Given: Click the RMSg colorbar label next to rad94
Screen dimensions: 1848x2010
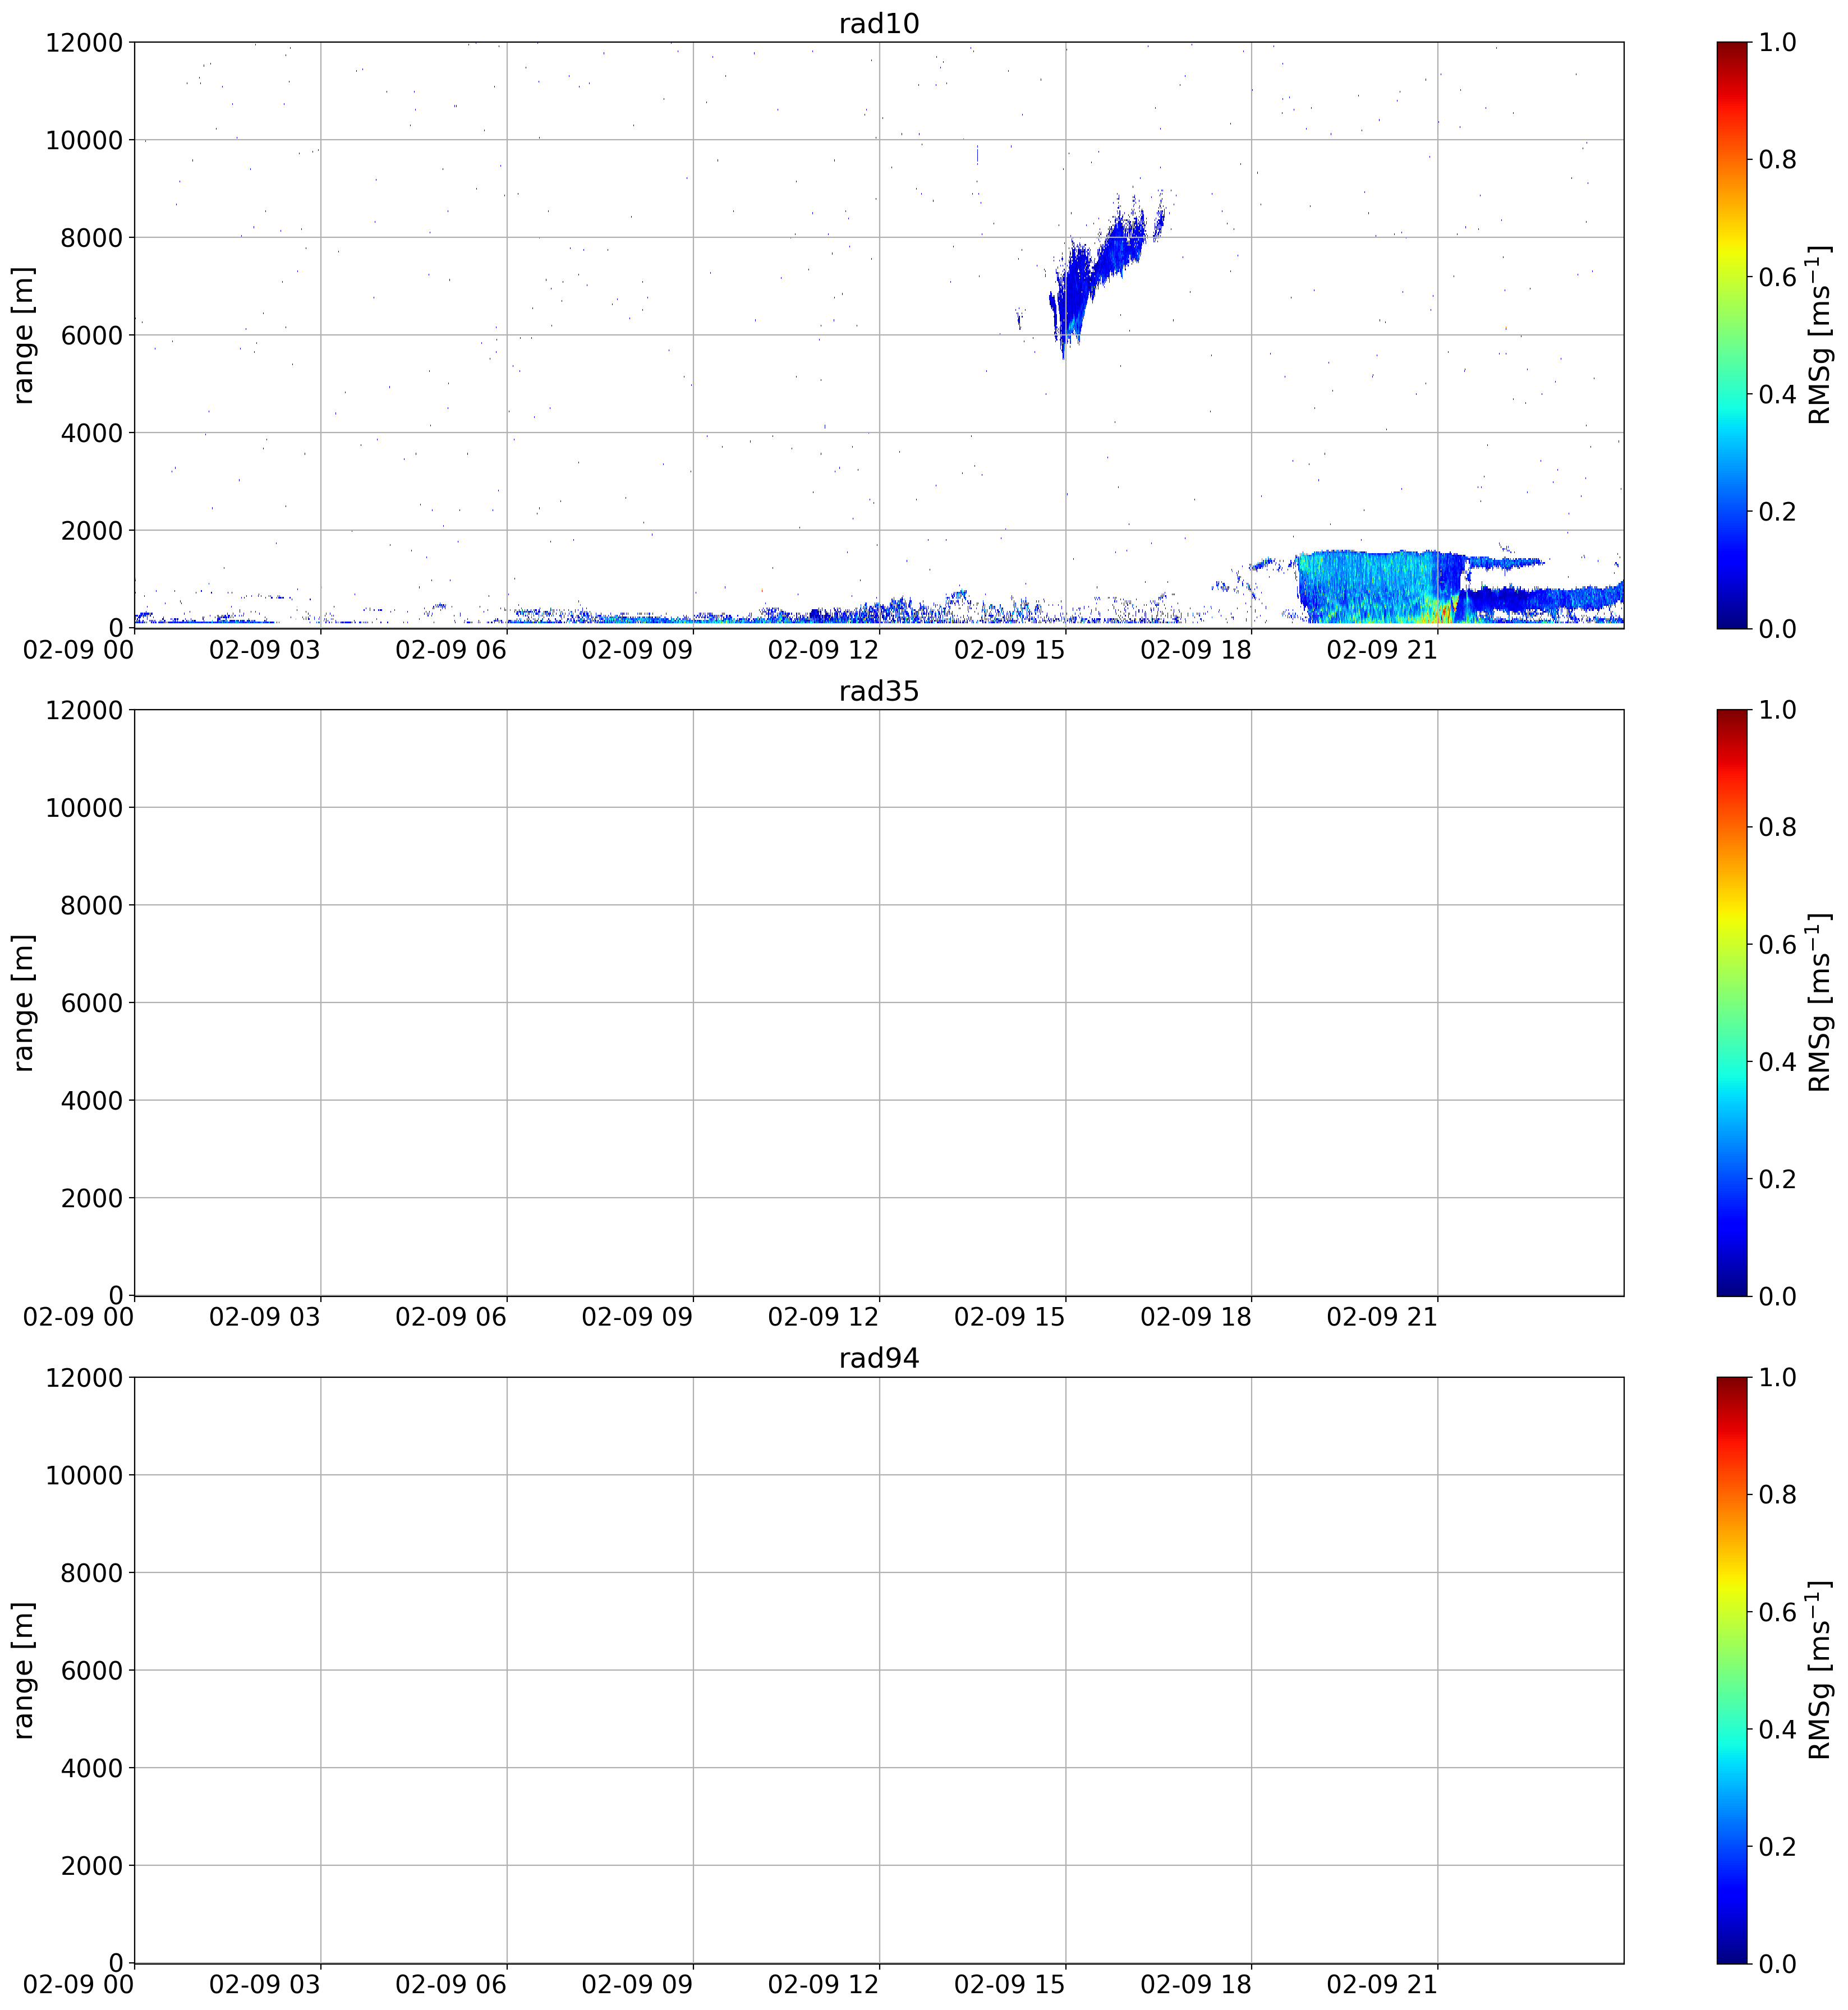Looking at the screenshot, I should pyautogui.click(x=1819, y=1670).
